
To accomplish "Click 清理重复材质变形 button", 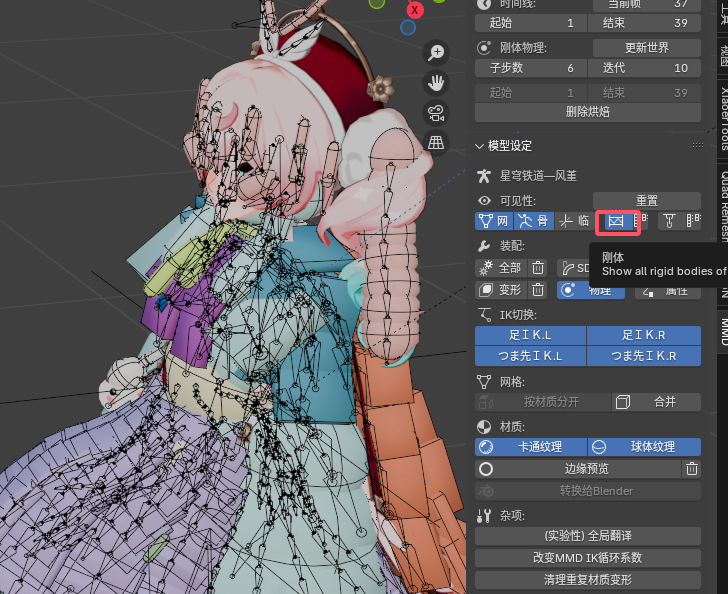I will point(588,580).
